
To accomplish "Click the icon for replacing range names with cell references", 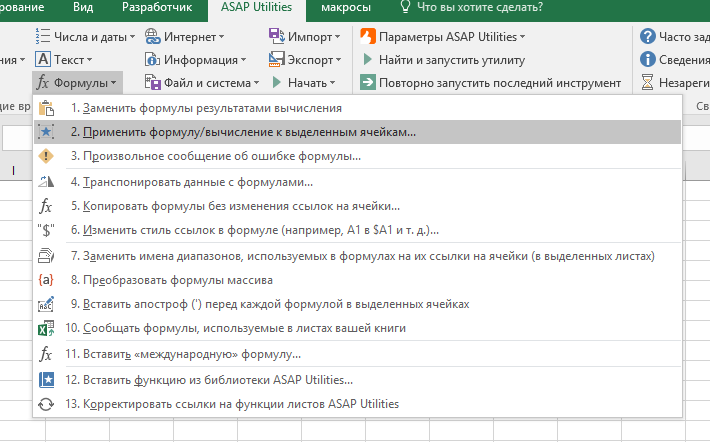I will point(46,256).
